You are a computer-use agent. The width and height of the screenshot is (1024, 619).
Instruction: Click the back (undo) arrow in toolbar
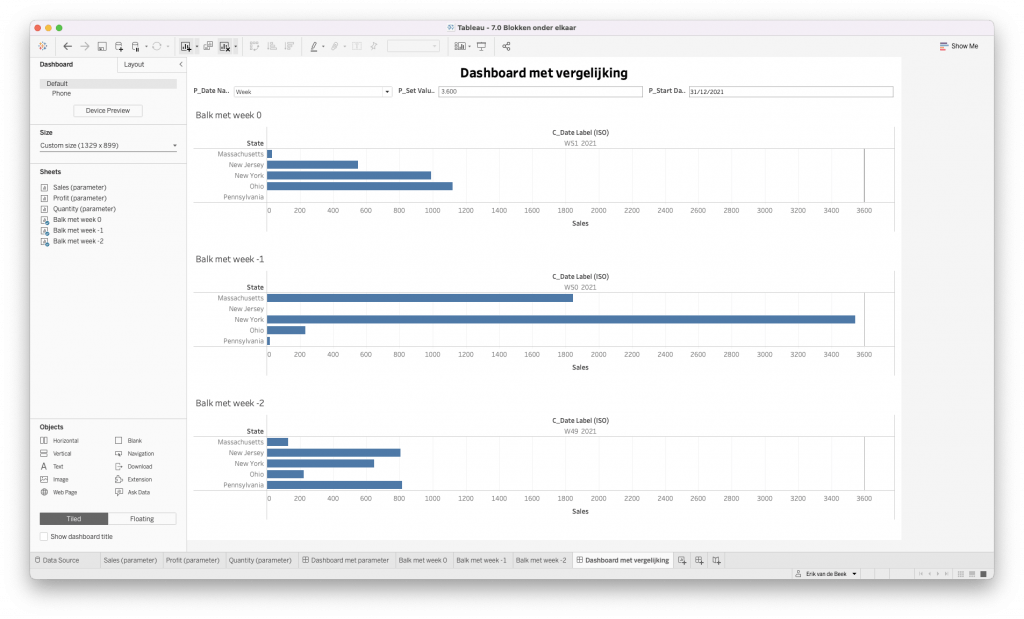(67, 46)
